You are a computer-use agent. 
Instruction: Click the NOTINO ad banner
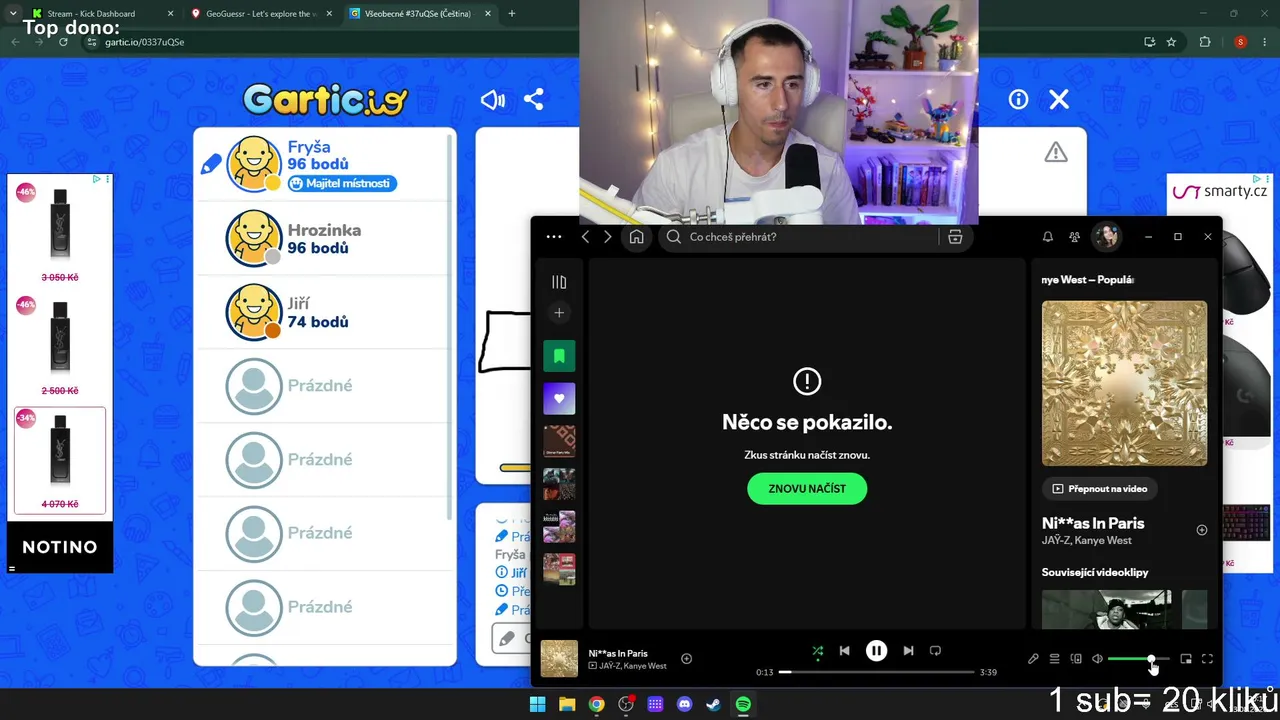pyautogui.click(x=60, y=547)
